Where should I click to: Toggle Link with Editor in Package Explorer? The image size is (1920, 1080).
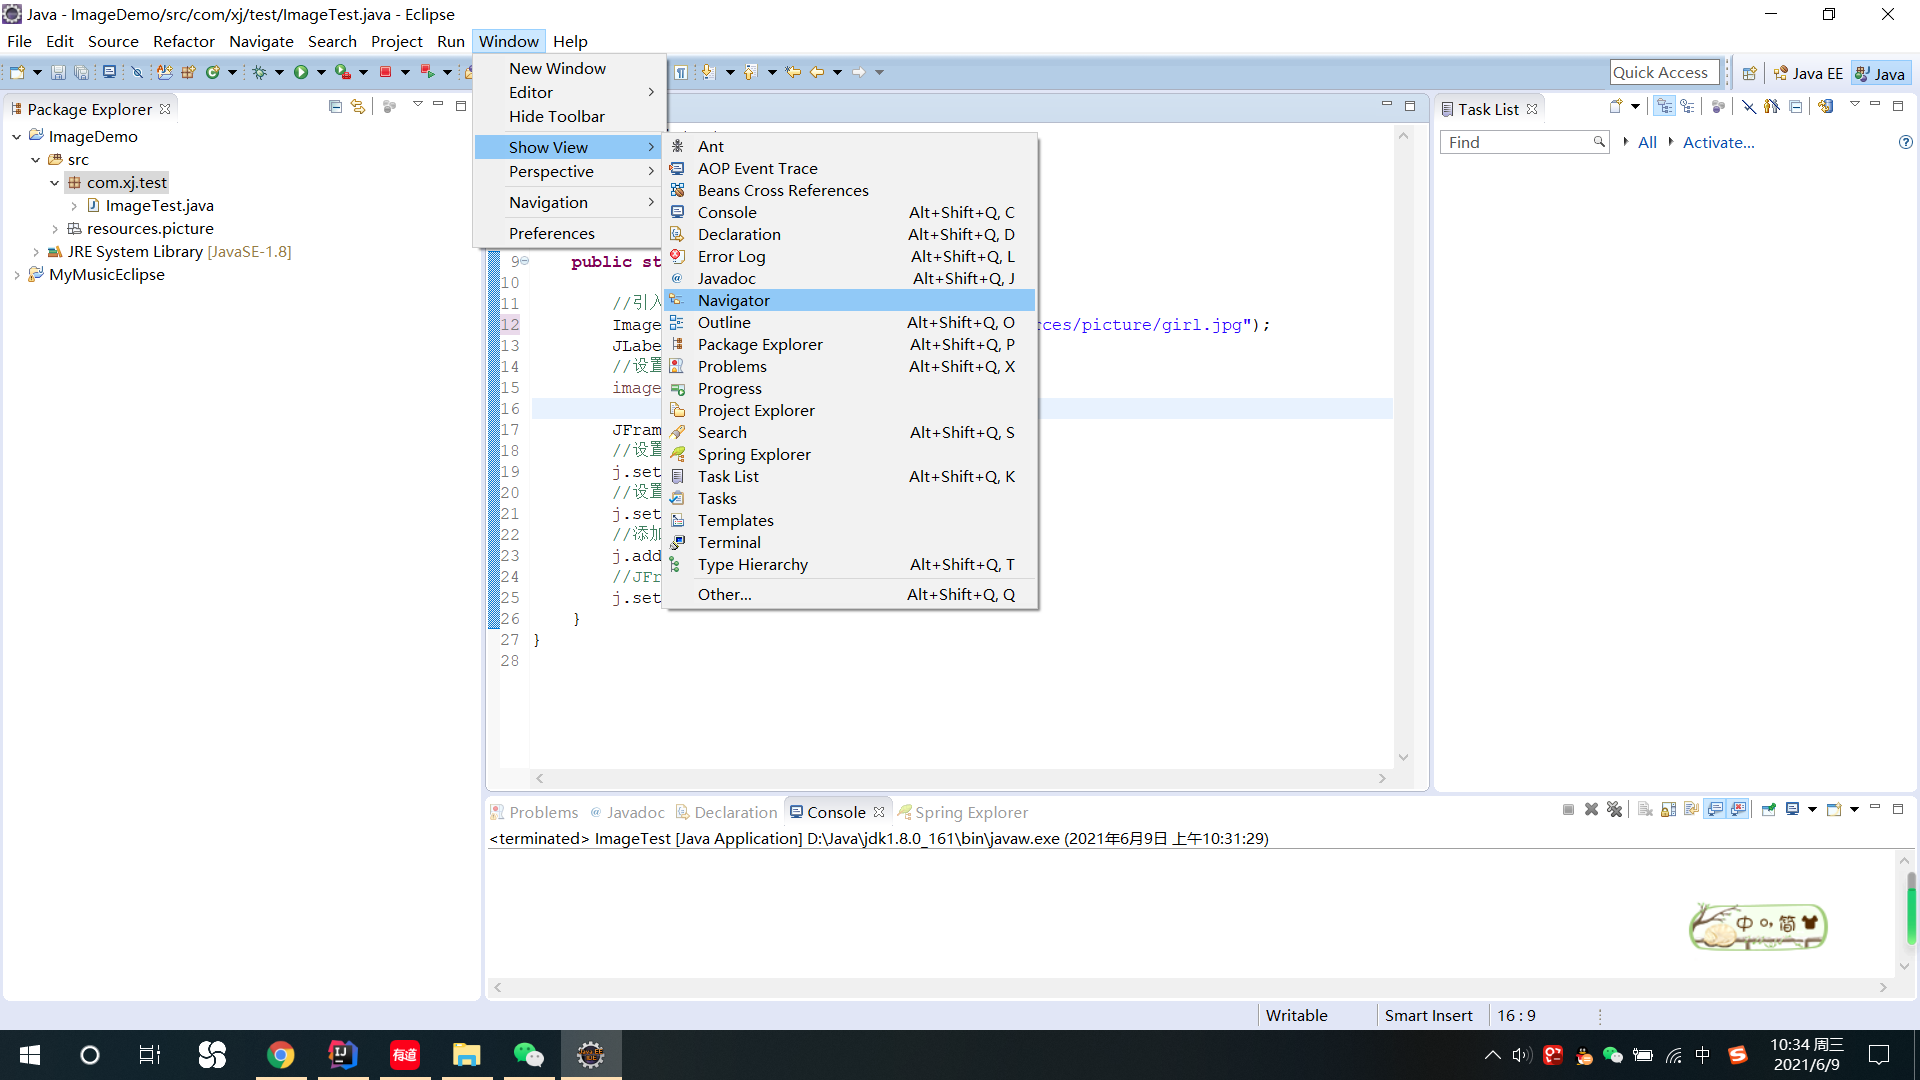[x=358, y=107]
